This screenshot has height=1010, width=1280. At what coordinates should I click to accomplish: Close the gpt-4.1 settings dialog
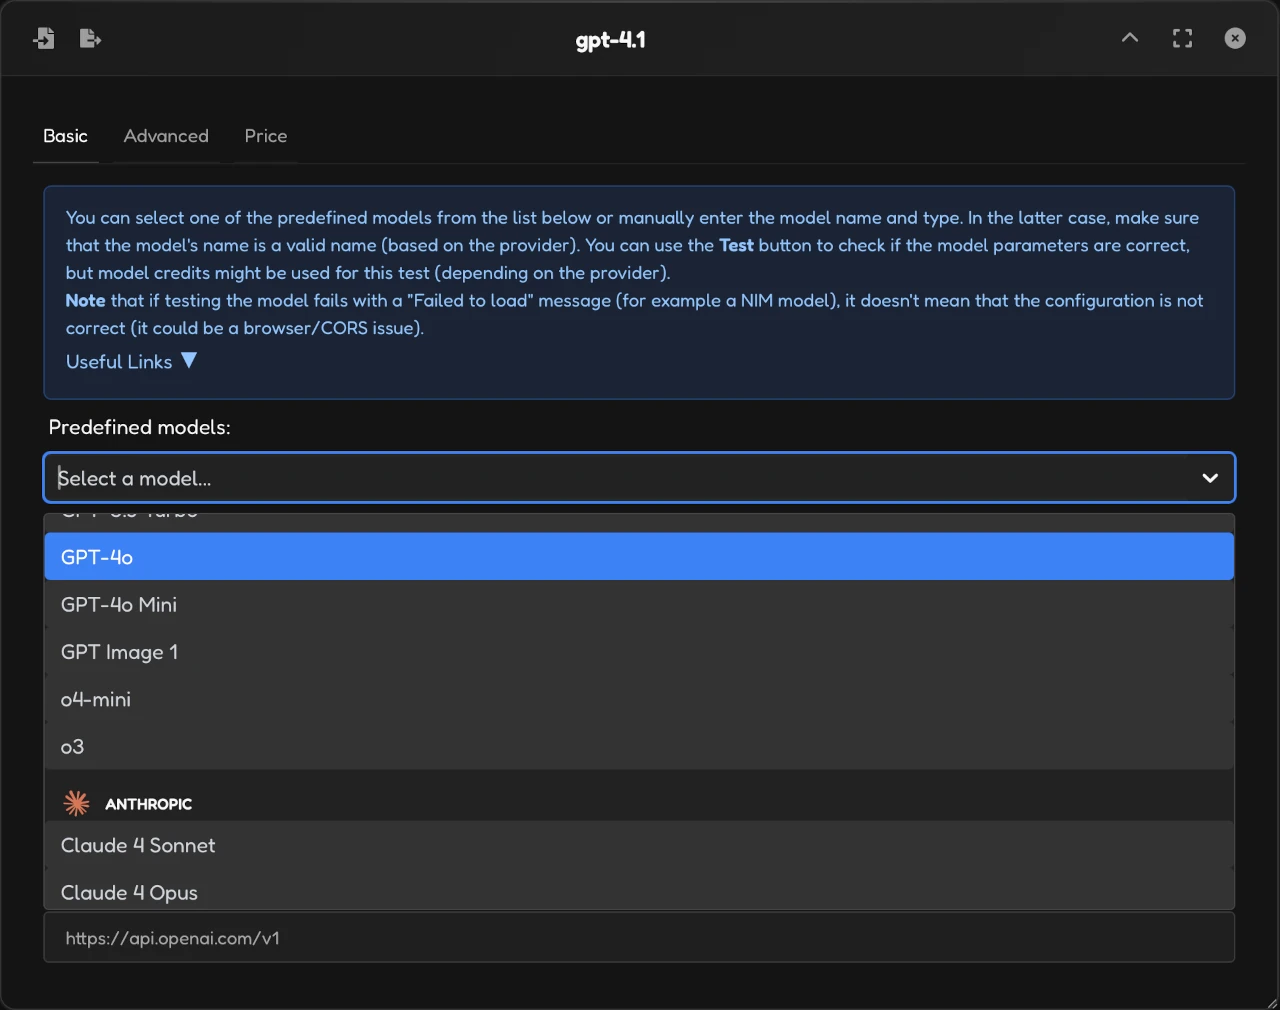(1235, 38)
